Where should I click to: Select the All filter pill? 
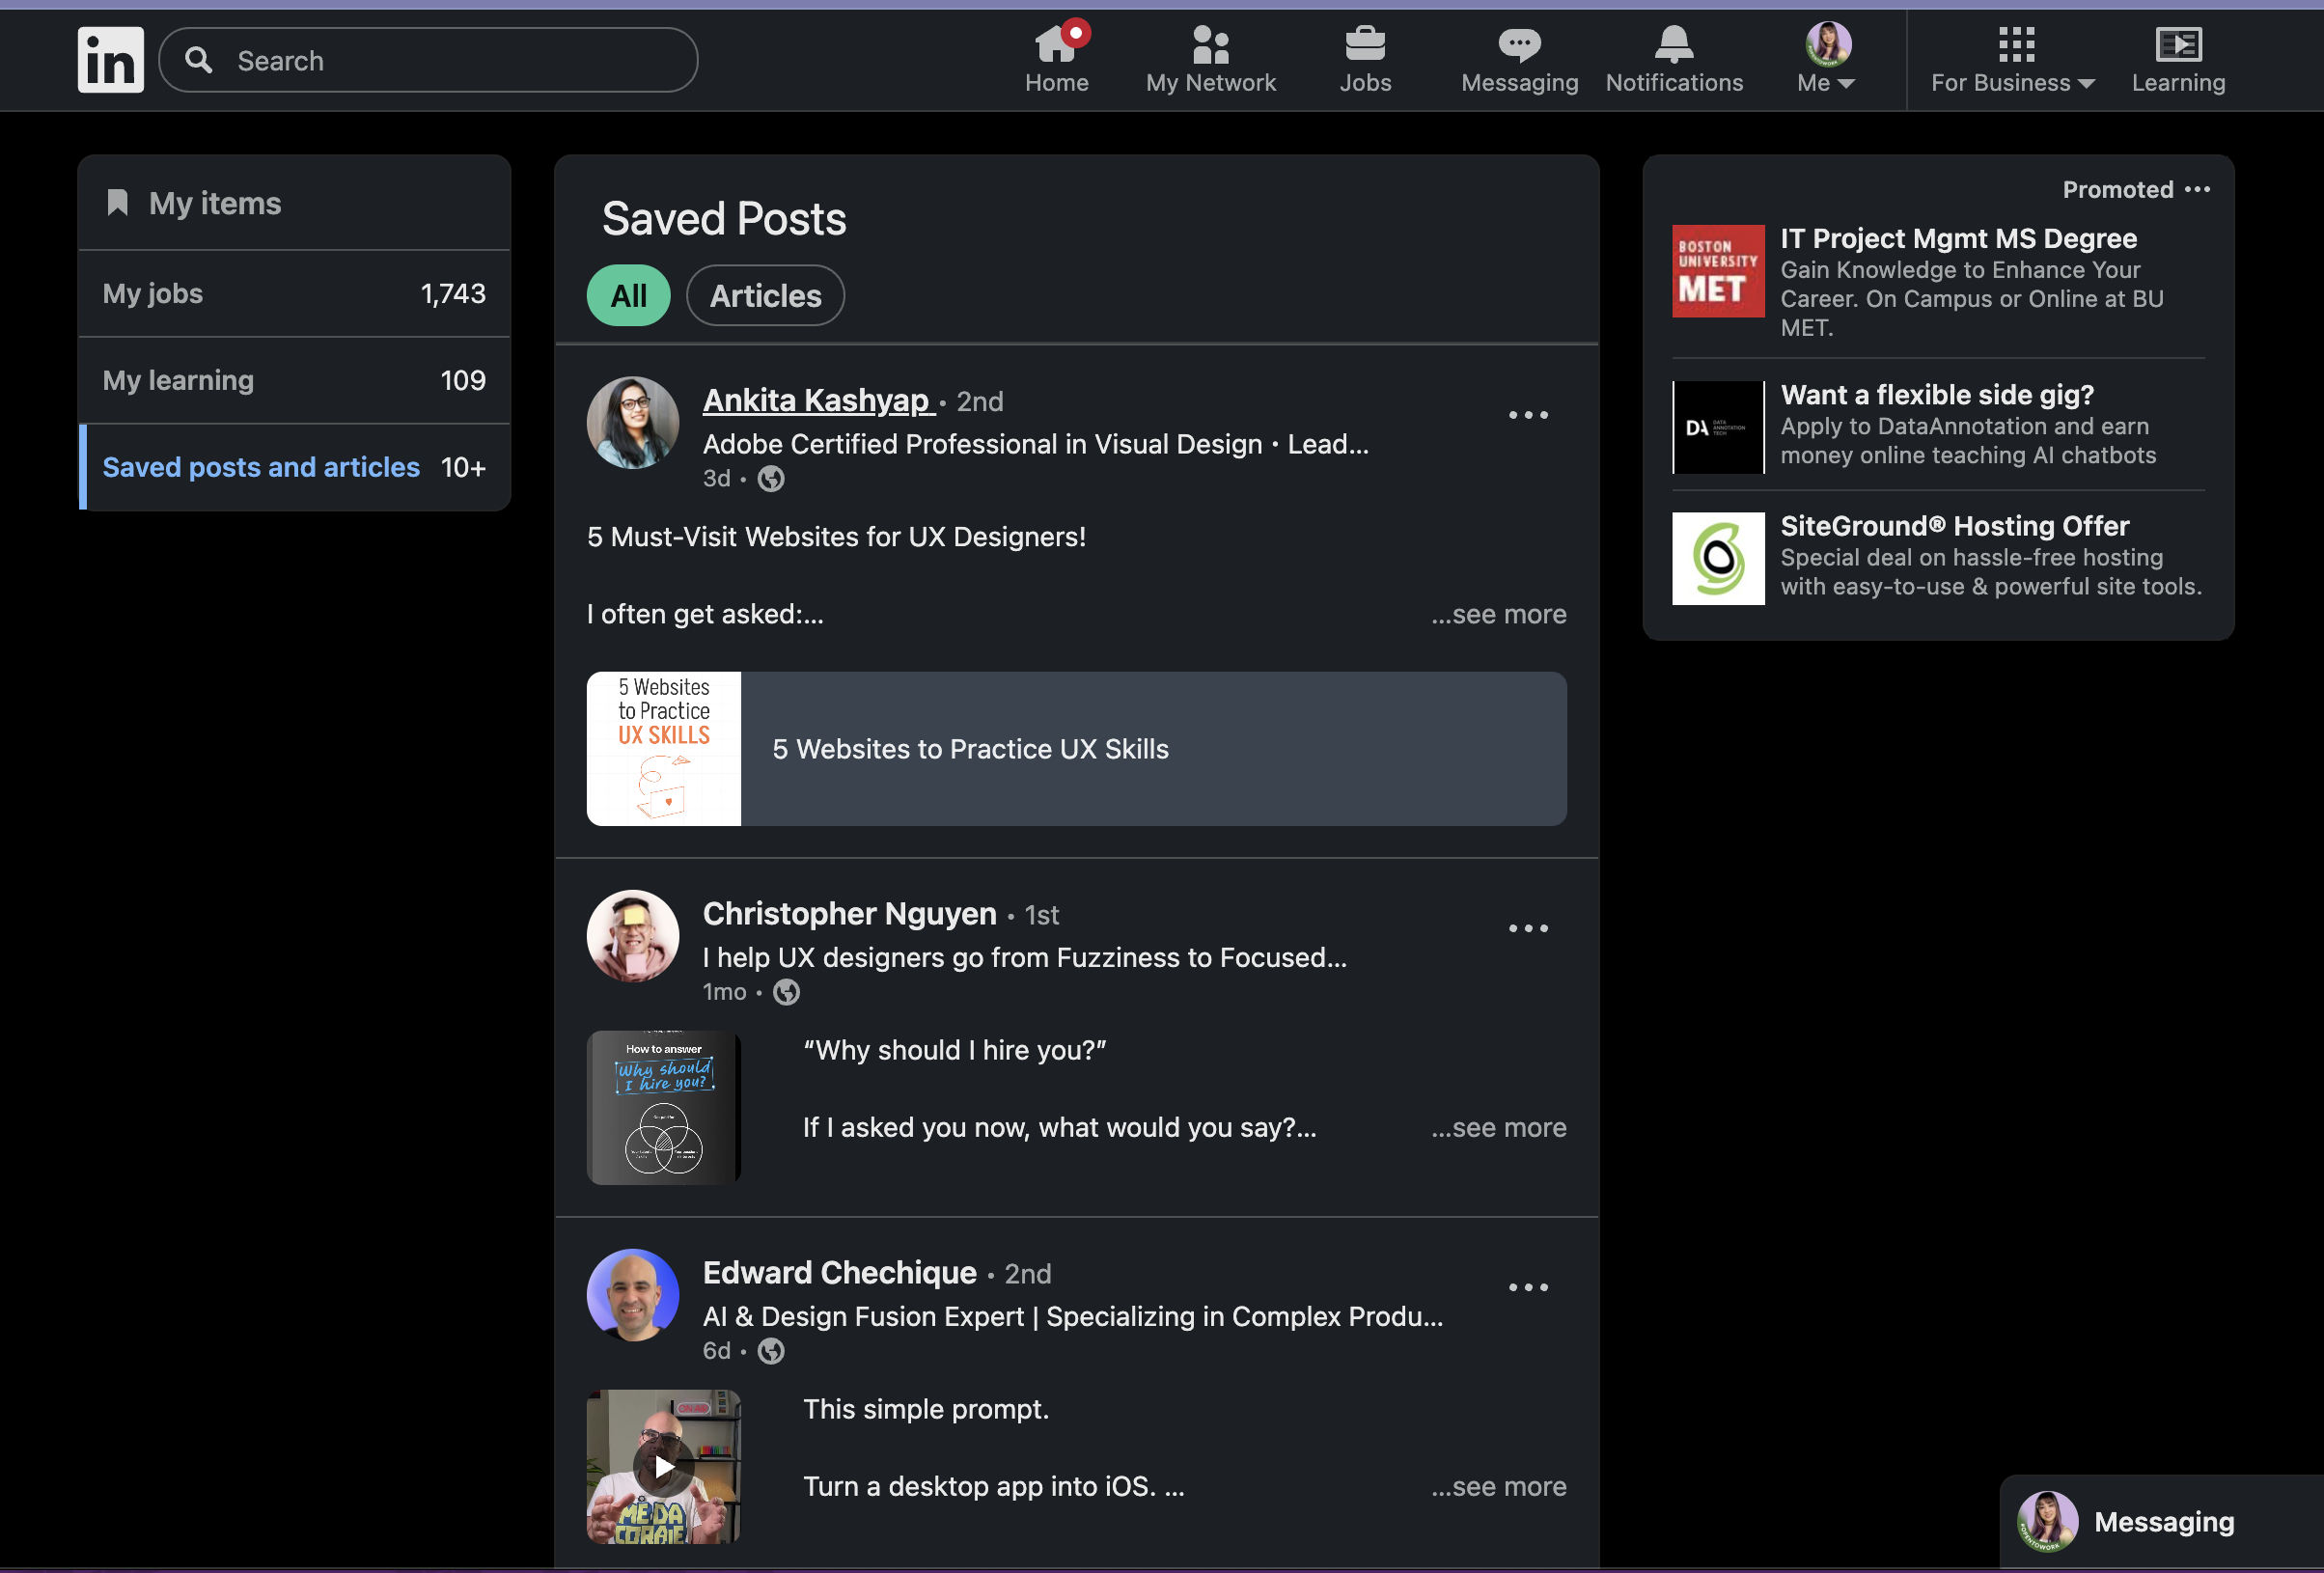click(x=628, y=296)
